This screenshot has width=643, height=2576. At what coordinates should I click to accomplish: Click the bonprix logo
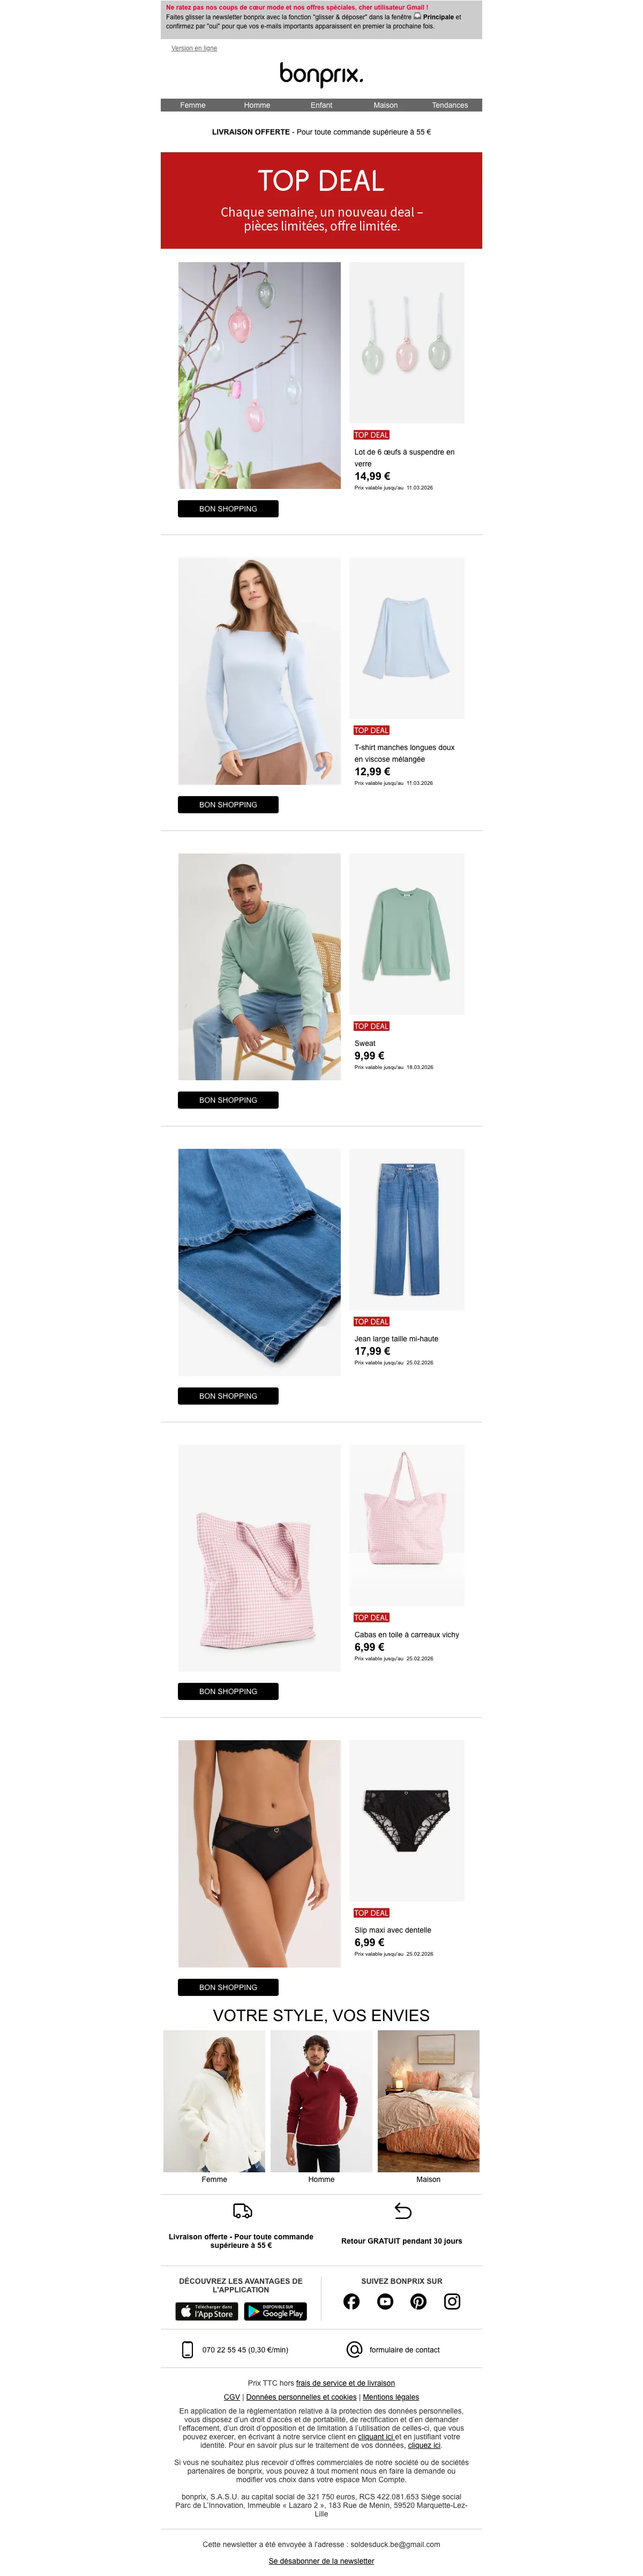click(x=321, y=74)
